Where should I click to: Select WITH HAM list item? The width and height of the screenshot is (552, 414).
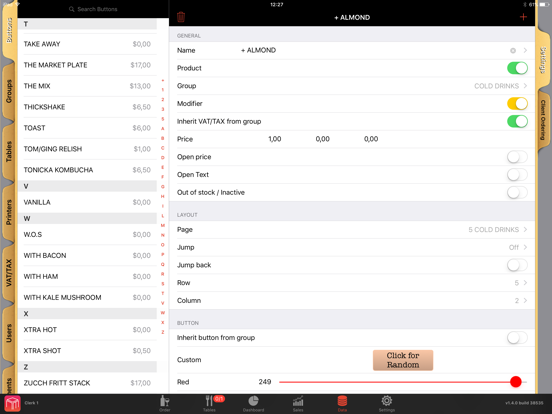(87, 277)
